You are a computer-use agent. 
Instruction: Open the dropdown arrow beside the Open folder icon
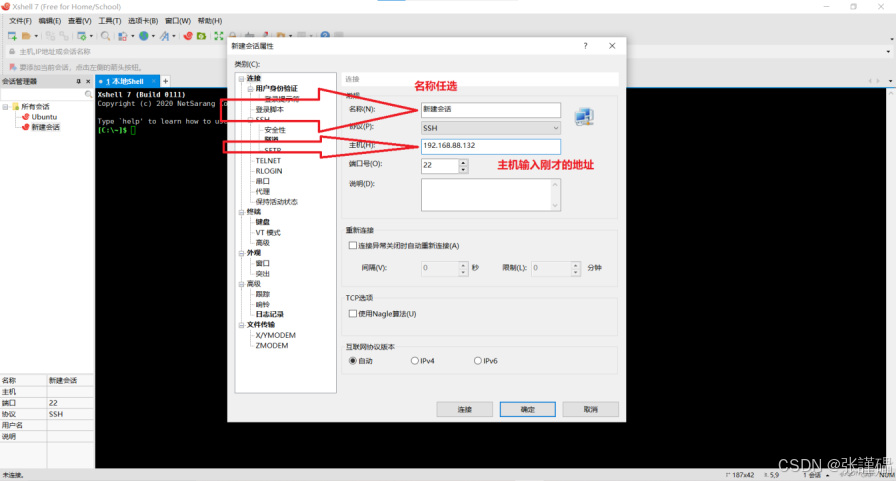point(36,36)
